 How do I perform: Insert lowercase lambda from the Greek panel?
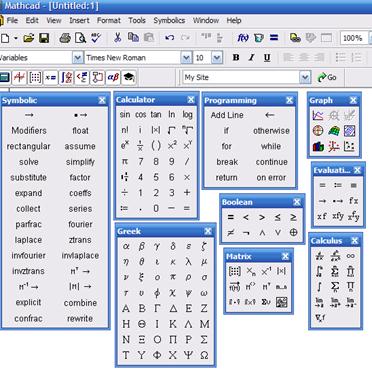tap(188, 262)
